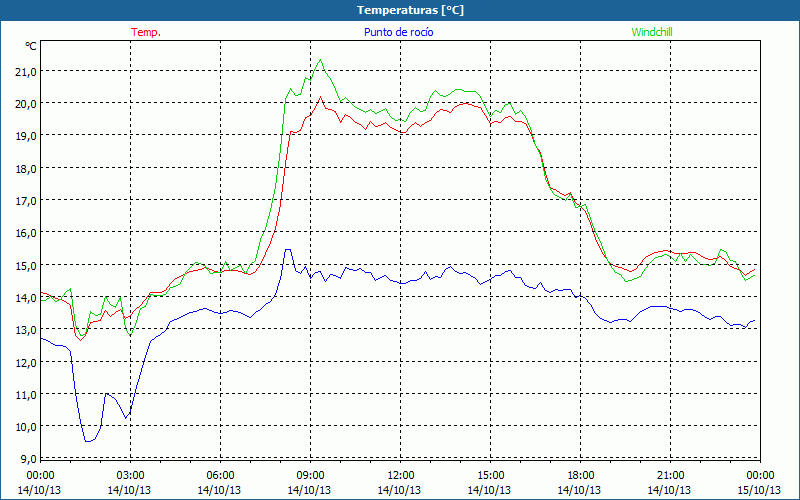Click the '18,0' y-axis value
This screenshot has width=800, height=500.
26,168
